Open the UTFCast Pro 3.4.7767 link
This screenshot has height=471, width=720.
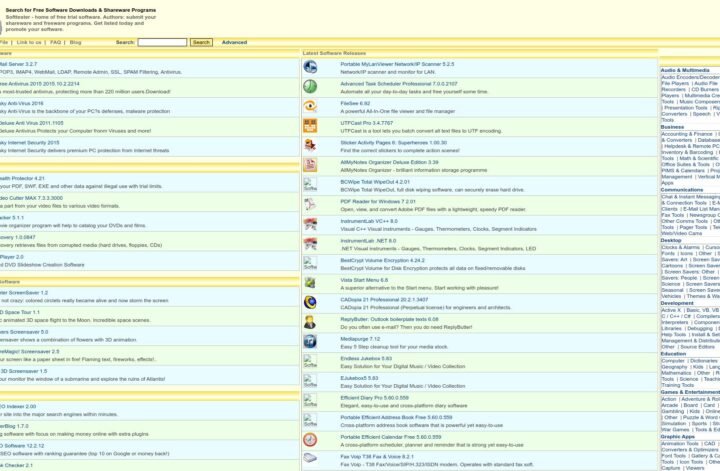point(366,123)
